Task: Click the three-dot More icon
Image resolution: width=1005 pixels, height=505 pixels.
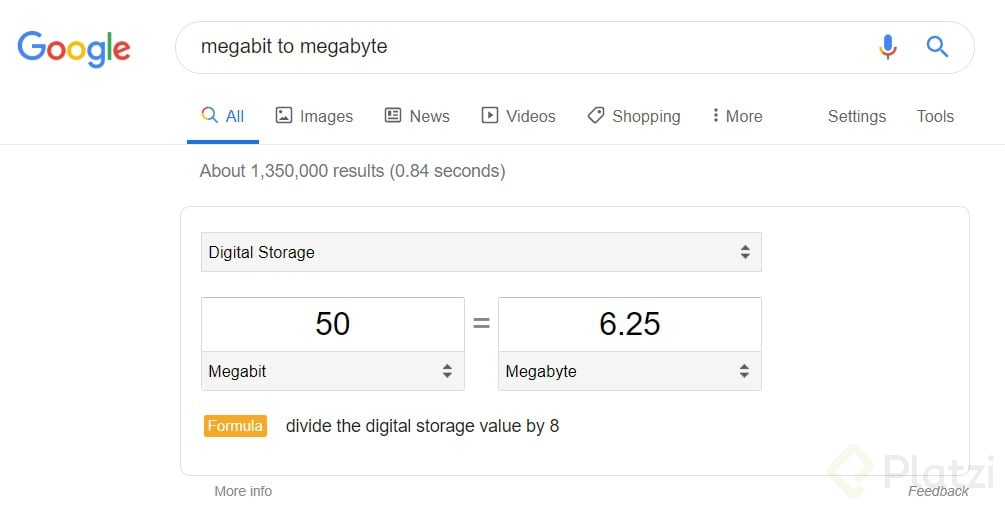Action: tap(715, 115)
